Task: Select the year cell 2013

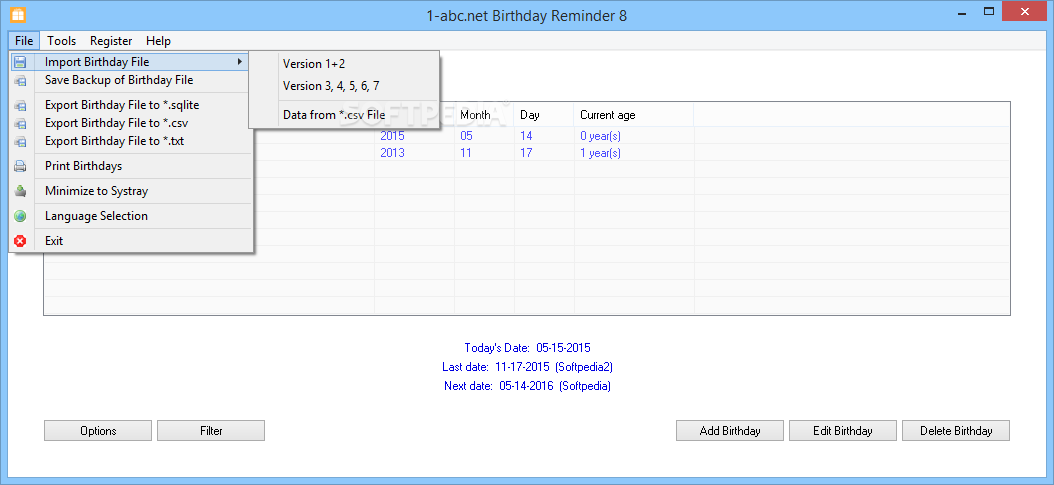Action: [393, 152]
